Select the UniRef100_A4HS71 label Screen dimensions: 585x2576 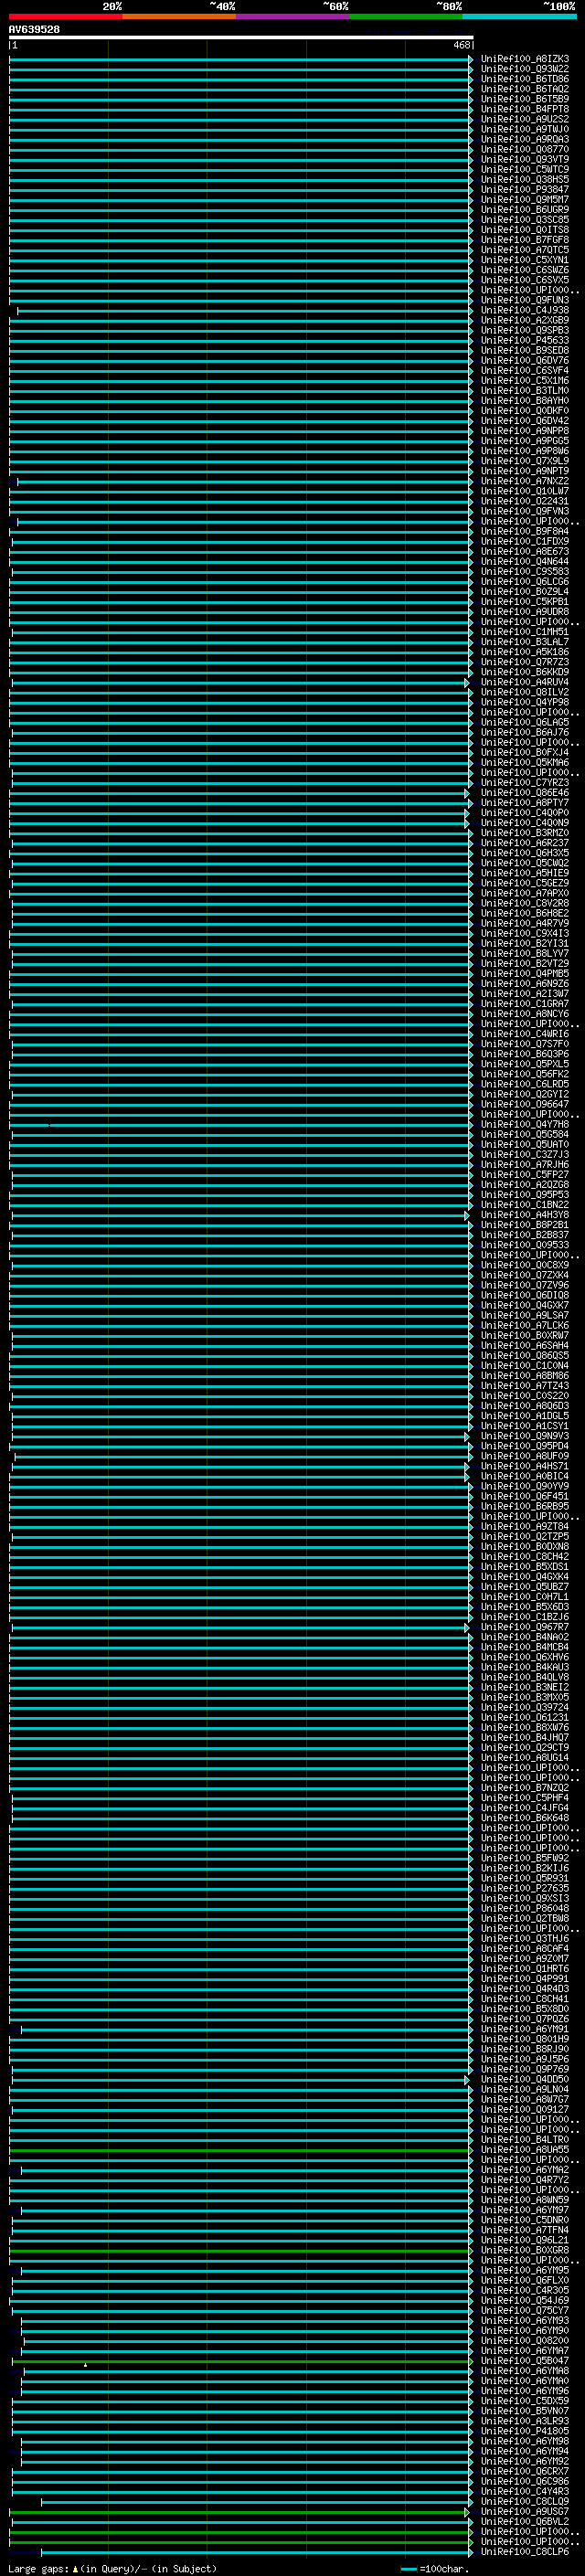point(525,1466)
